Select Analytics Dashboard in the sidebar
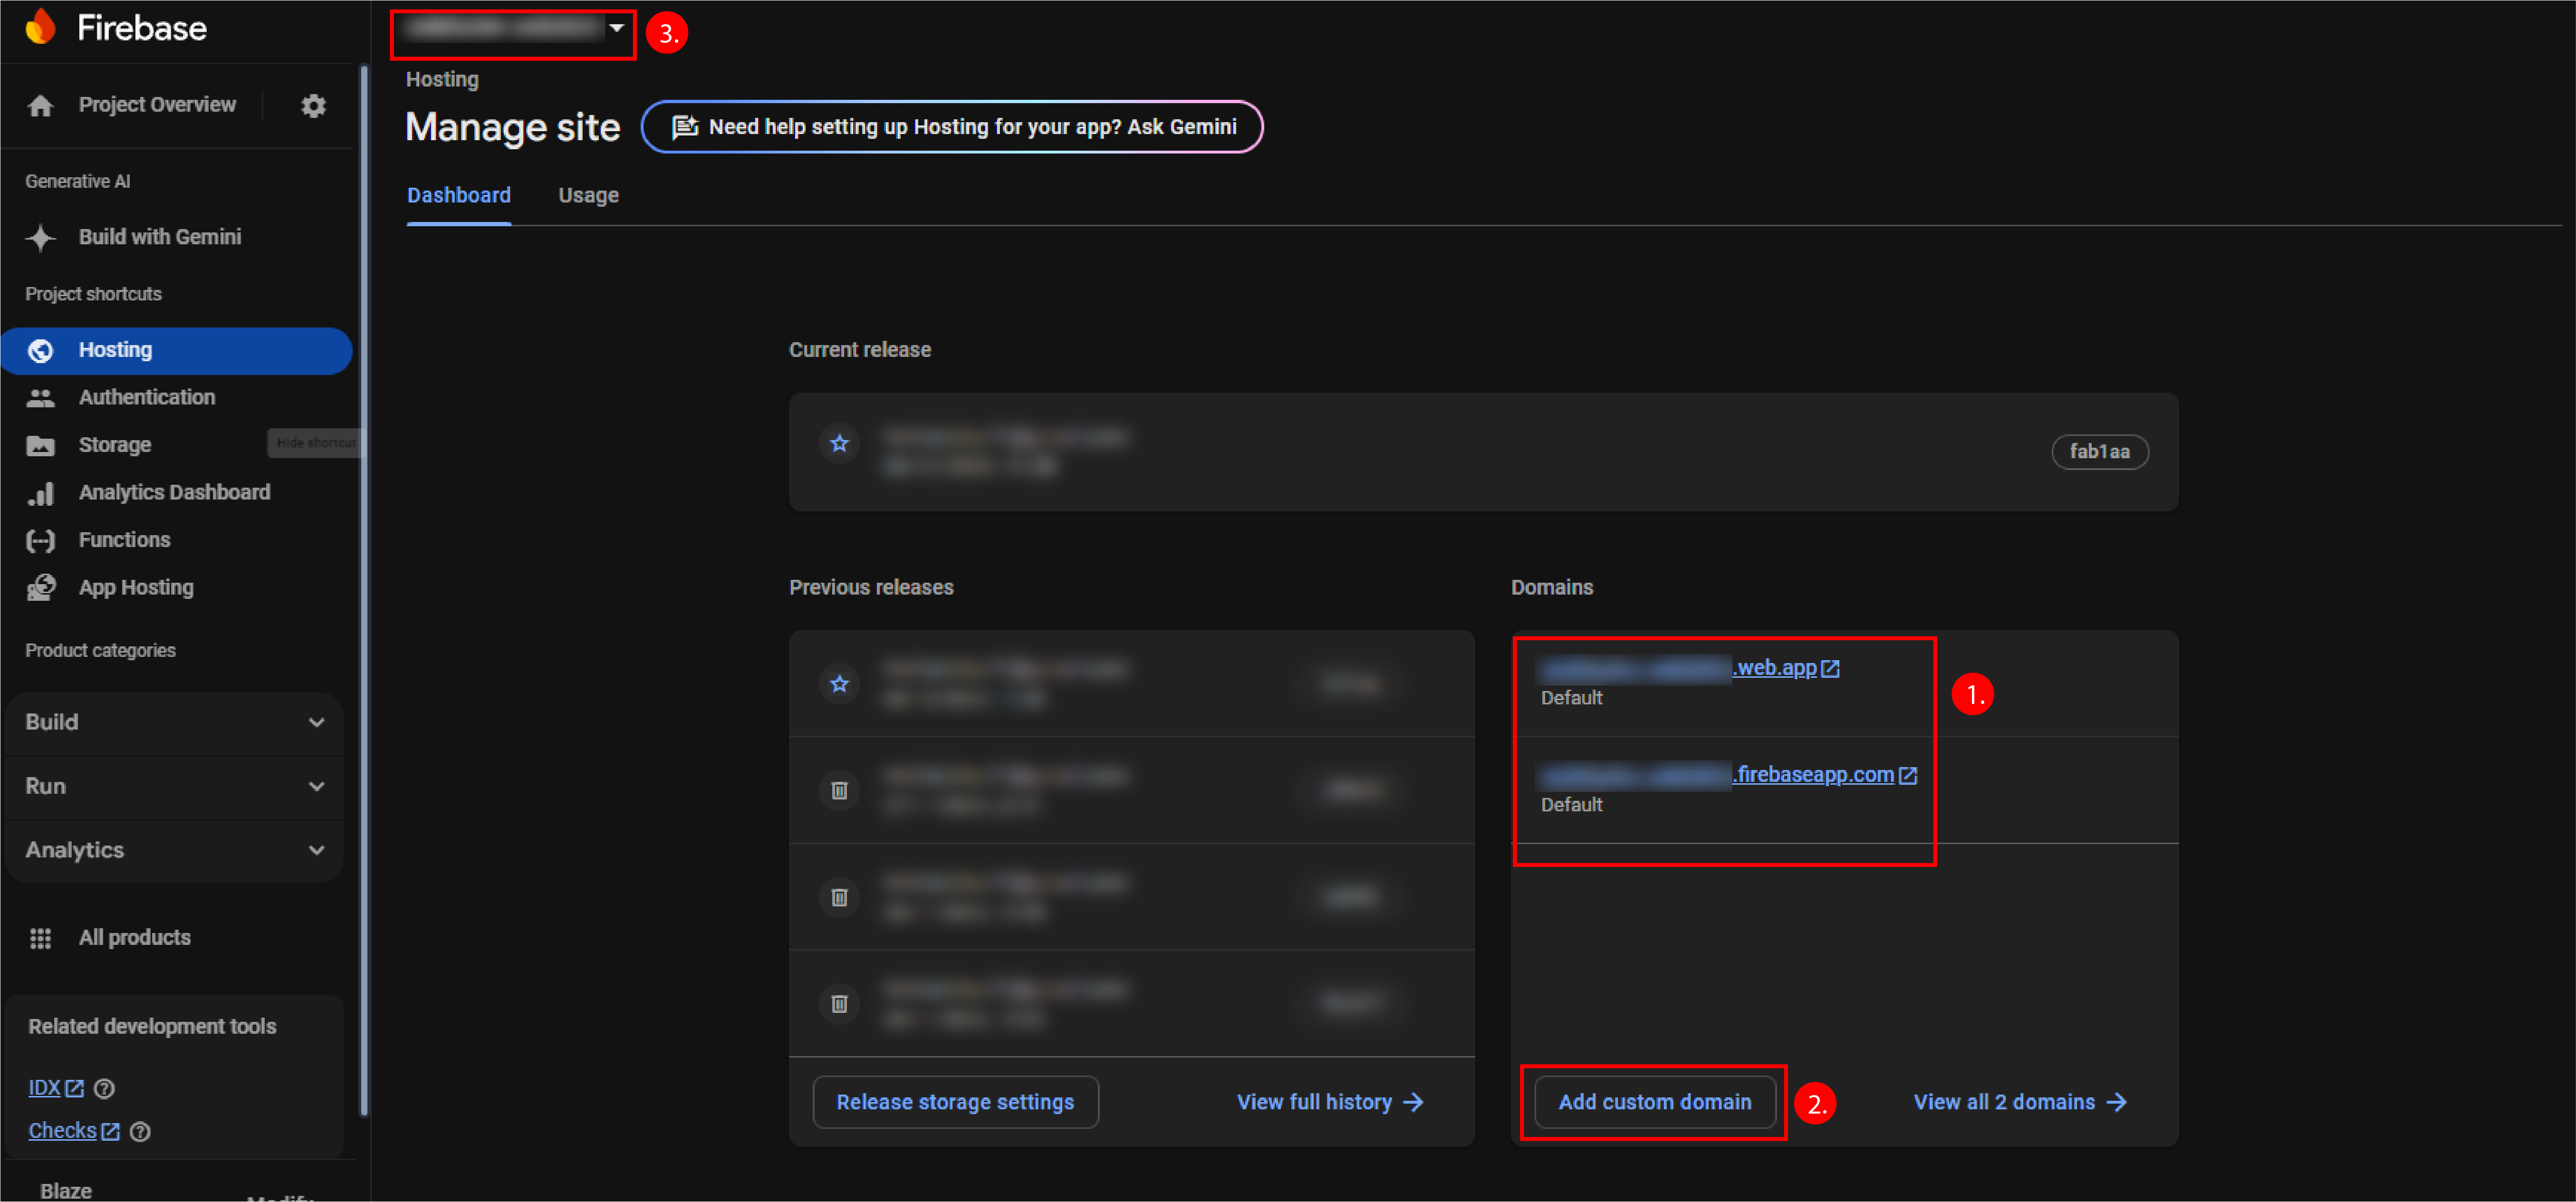The width and height of the screenshot is (2576, 1202). pos(176,493)
